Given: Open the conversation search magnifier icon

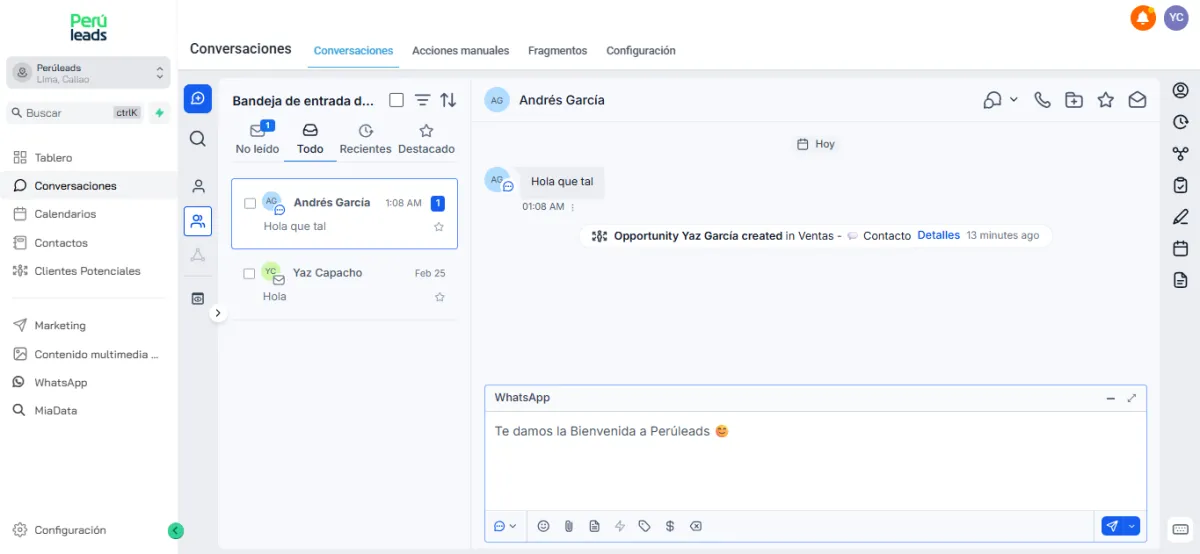Looking at the screenshot, I should (198, 139).
